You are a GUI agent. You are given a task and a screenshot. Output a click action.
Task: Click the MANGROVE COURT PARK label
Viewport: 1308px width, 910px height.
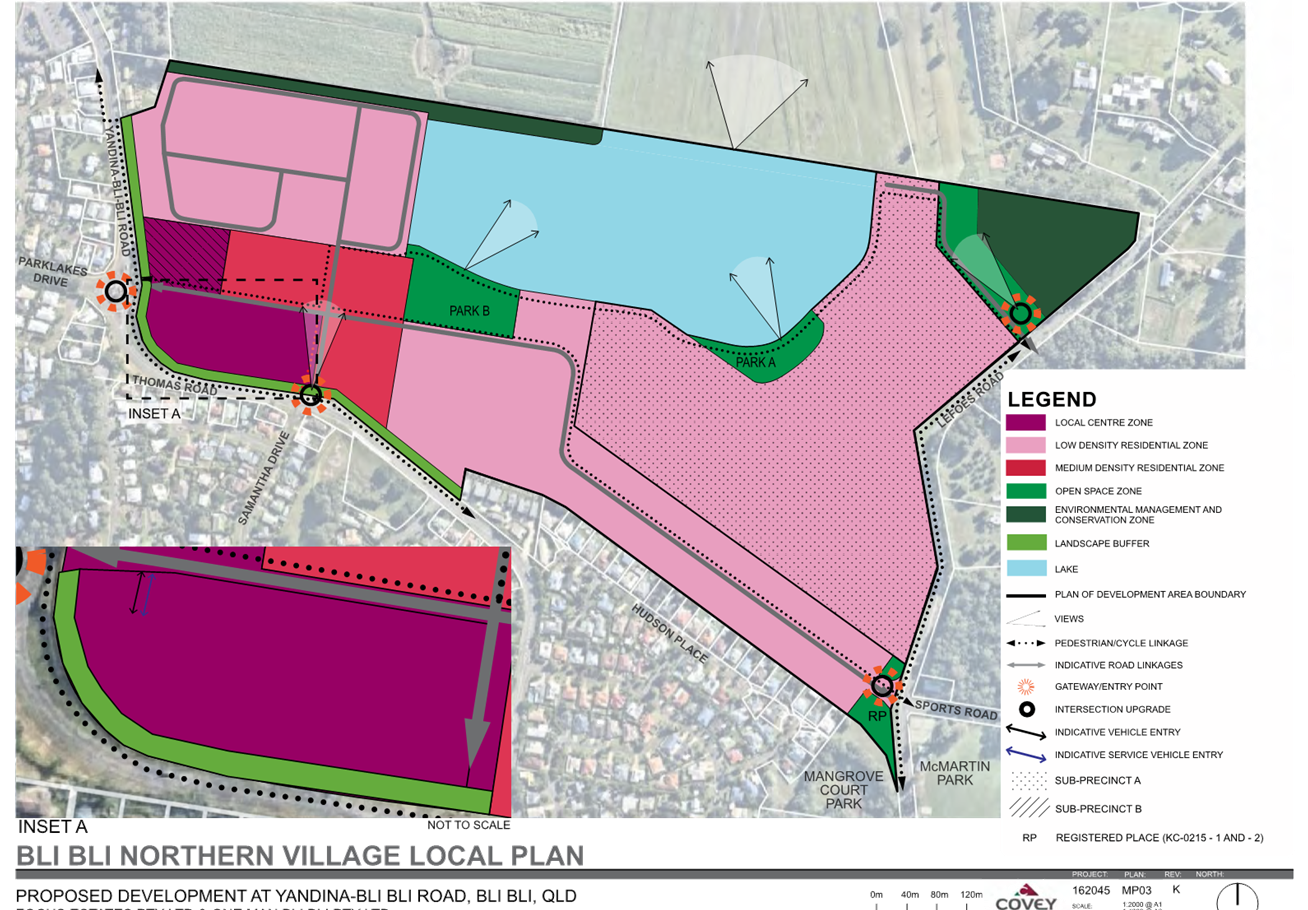coord(846,789)
